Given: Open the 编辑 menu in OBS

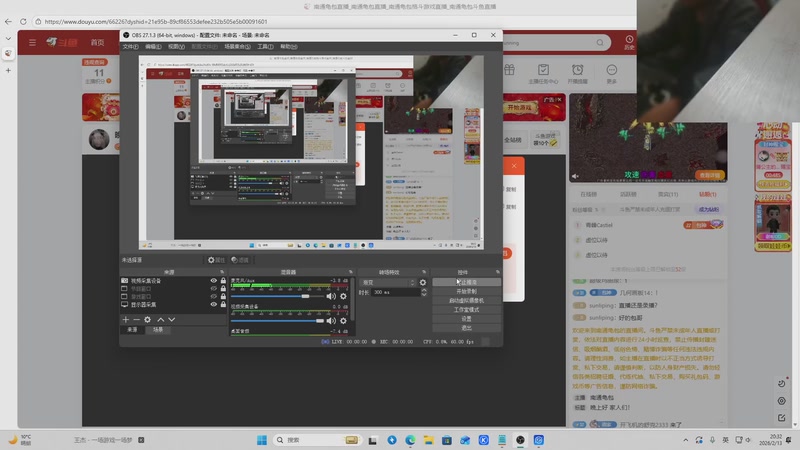Looking at the screenshot, I should pos(153,46).
